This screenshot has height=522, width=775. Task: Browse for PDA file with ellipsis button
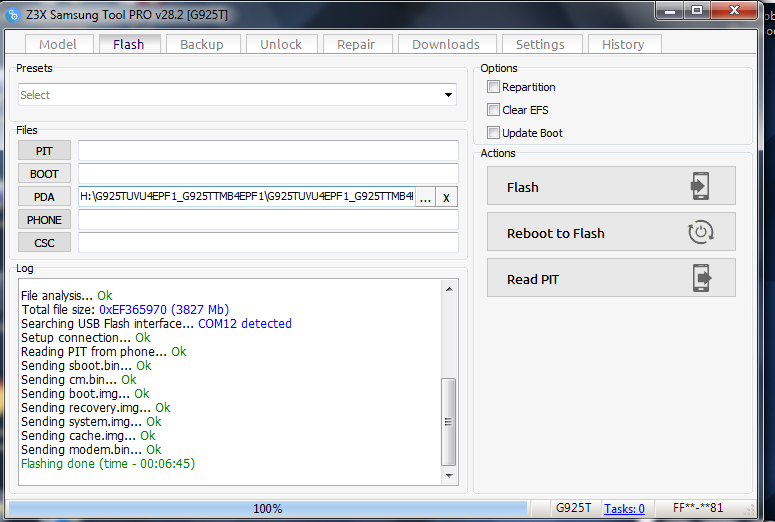click(x=425, y=197)
